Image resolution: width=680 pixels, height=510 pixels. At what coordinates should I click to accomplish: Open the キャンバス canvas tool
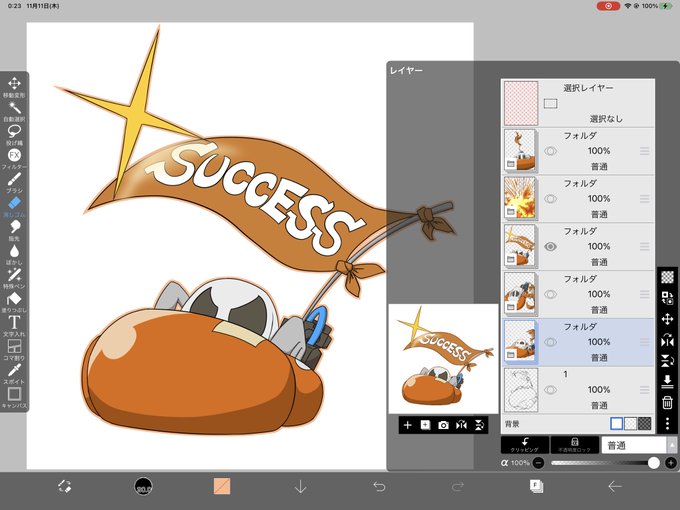tap(14, 397)
